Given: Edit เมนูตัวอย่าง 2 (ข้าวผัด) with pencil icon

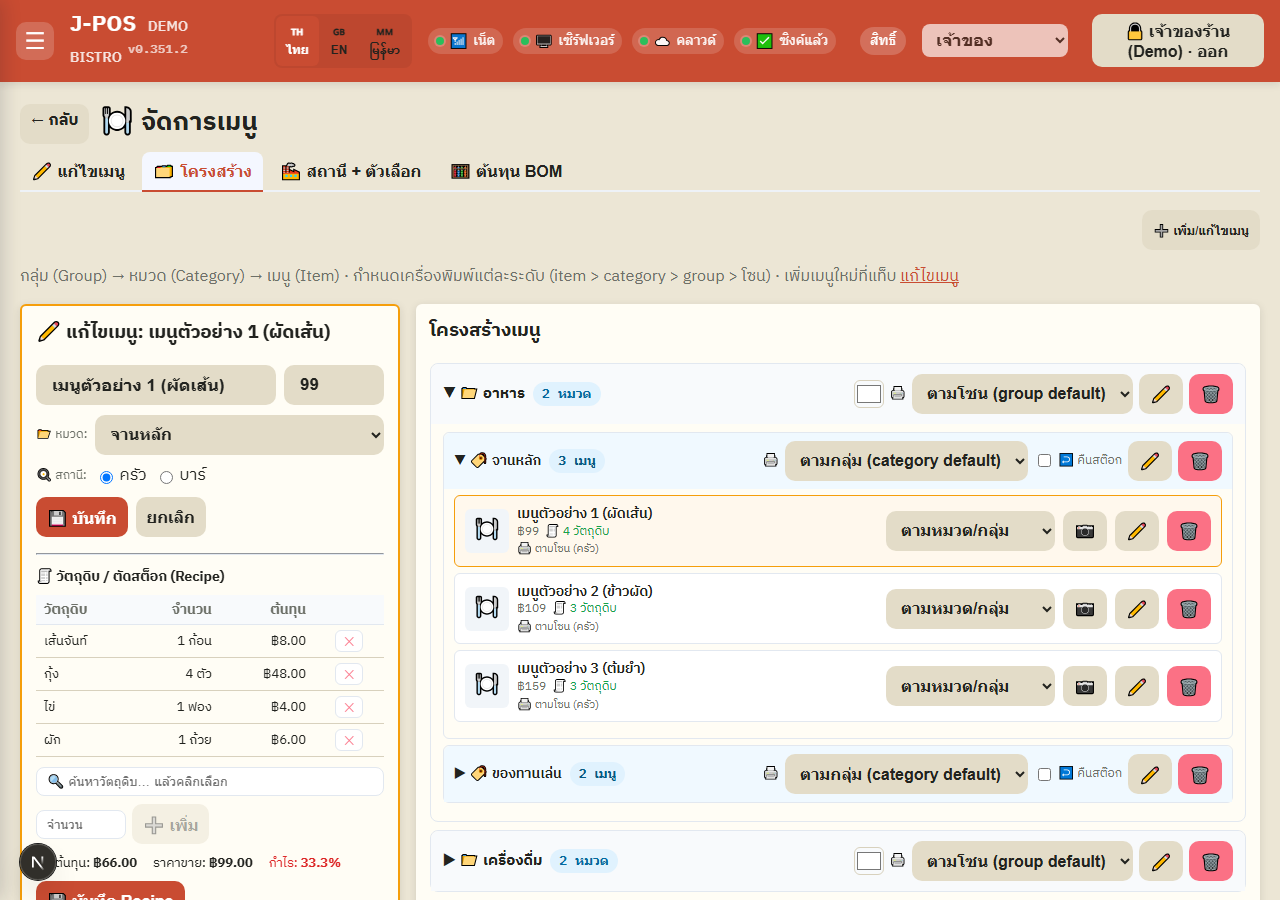Looking at the screenshot, I should [1137, 609].
